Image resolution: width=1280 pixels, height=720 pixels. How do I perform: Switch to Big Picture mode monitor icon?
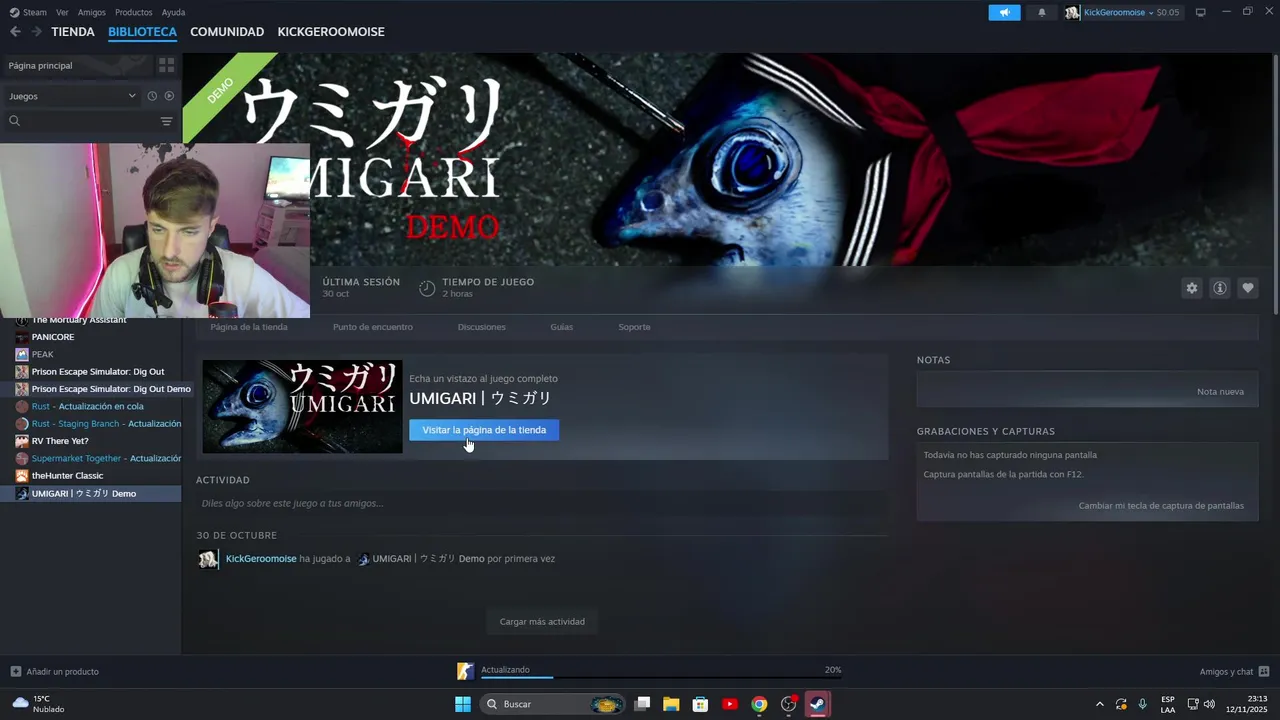1200,12
